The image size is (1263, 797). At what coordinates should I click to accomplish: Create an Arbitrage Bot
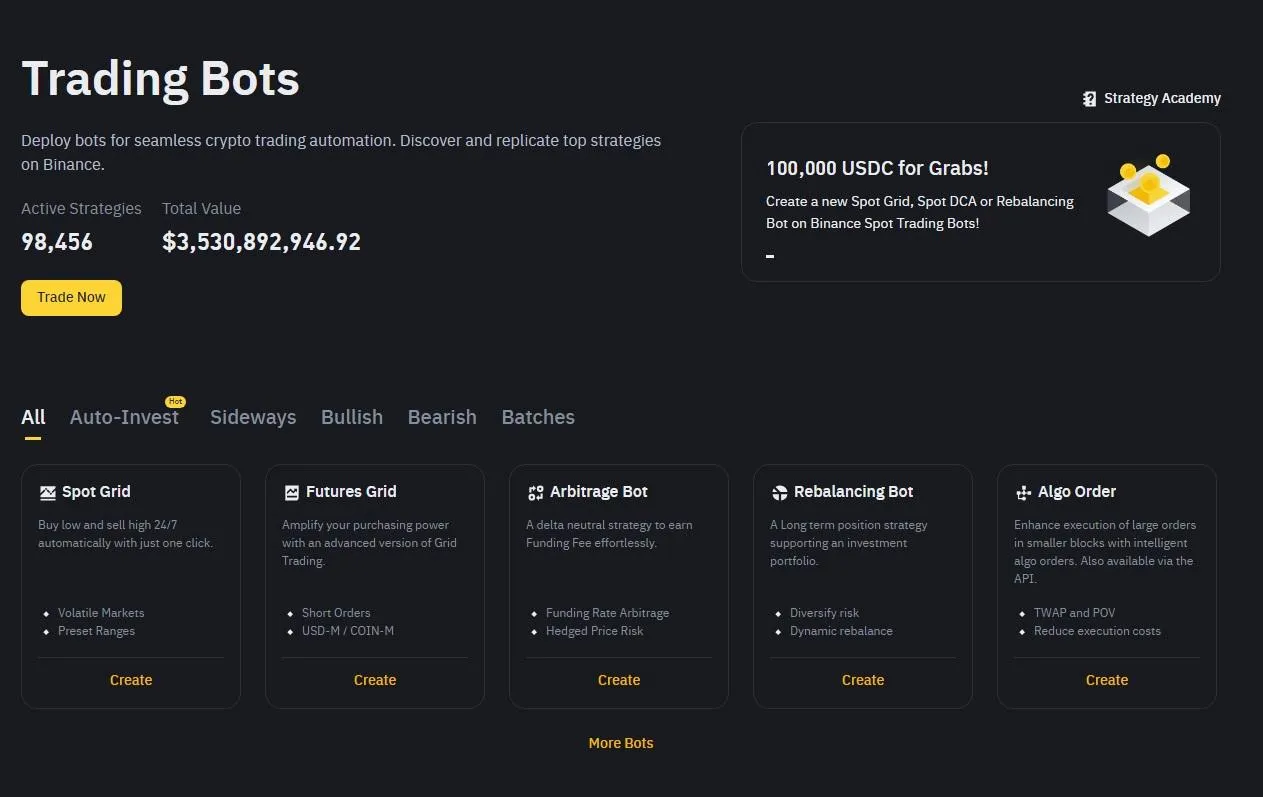[619, 680]
